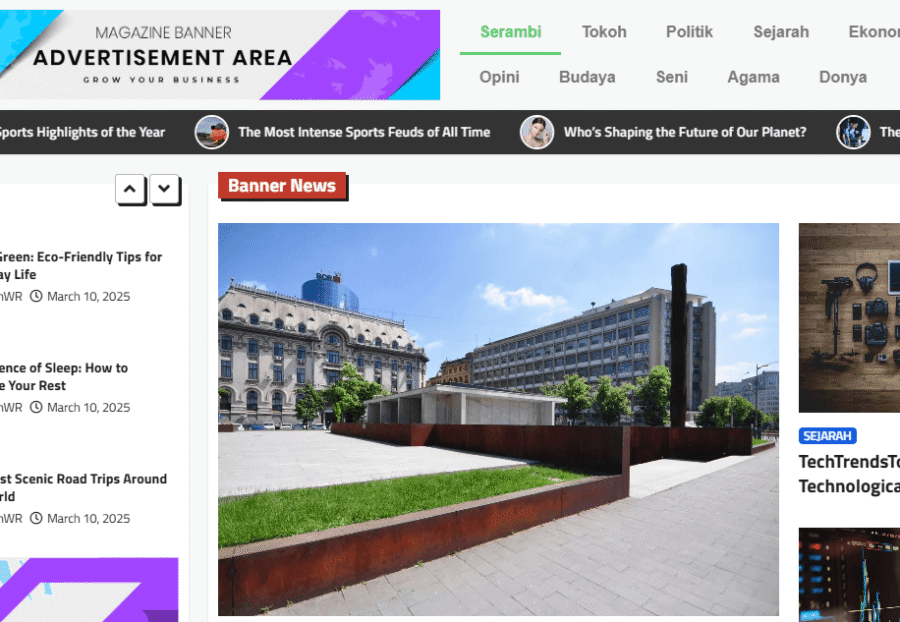This screenshot has height=622, width=900.
Task: Click the blue SEJARAH category badge
Action: (827, 436)
